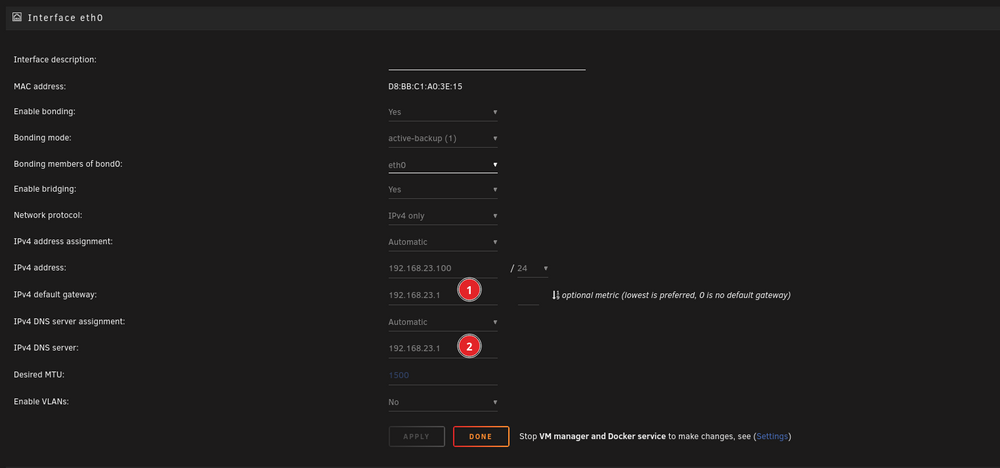Open the Enable bridging dropdown
Image resolution: width=1000 pixels, height=468 pixels.
443,189
